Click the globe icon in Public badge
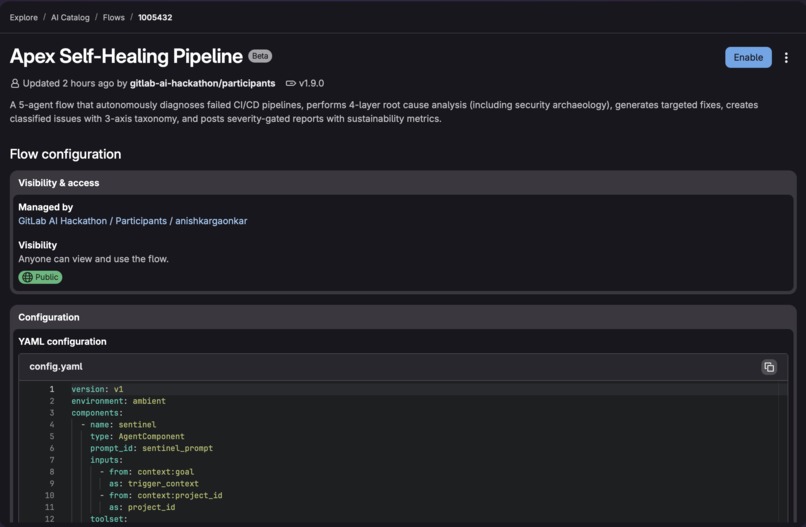Viewport: 806px width, 527px height. click(x=27, y=277)
